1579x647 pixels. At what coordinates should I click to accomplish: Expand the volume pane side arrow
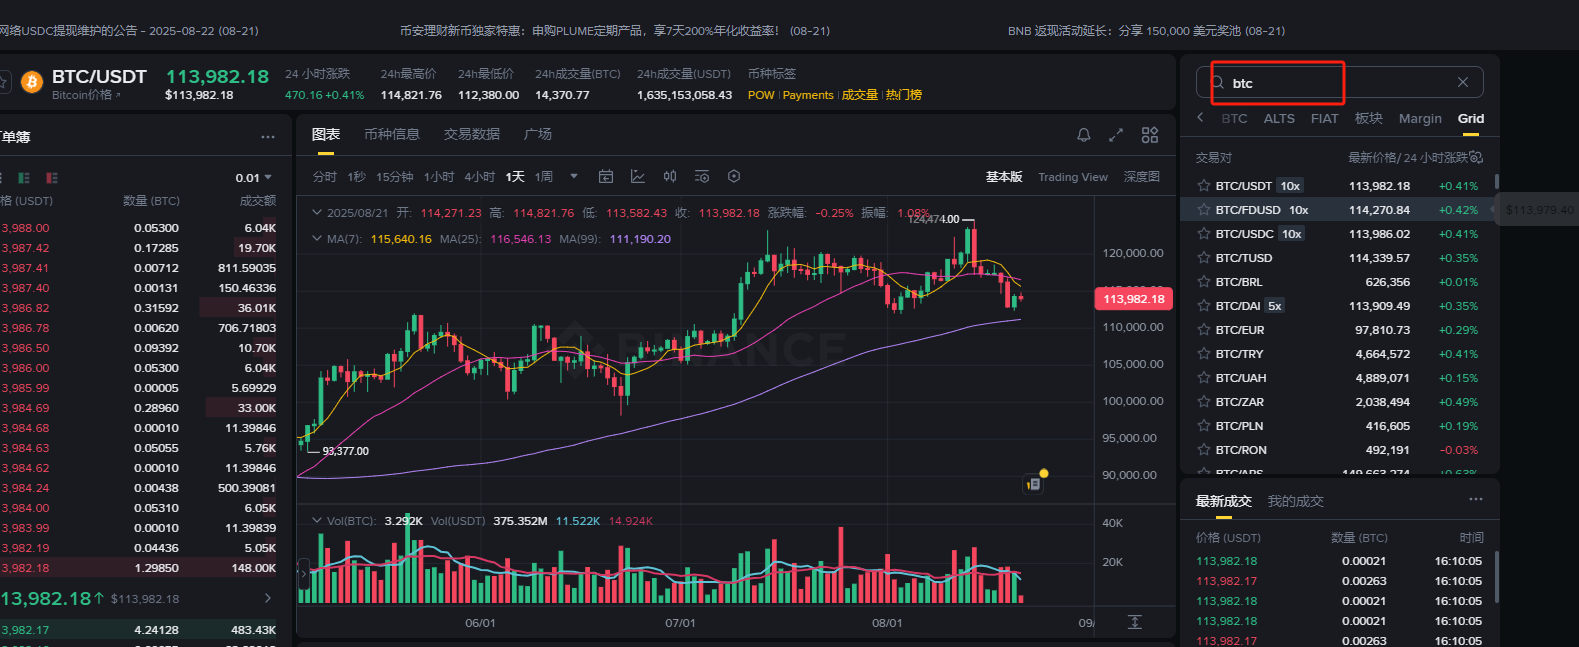point(304,574)
